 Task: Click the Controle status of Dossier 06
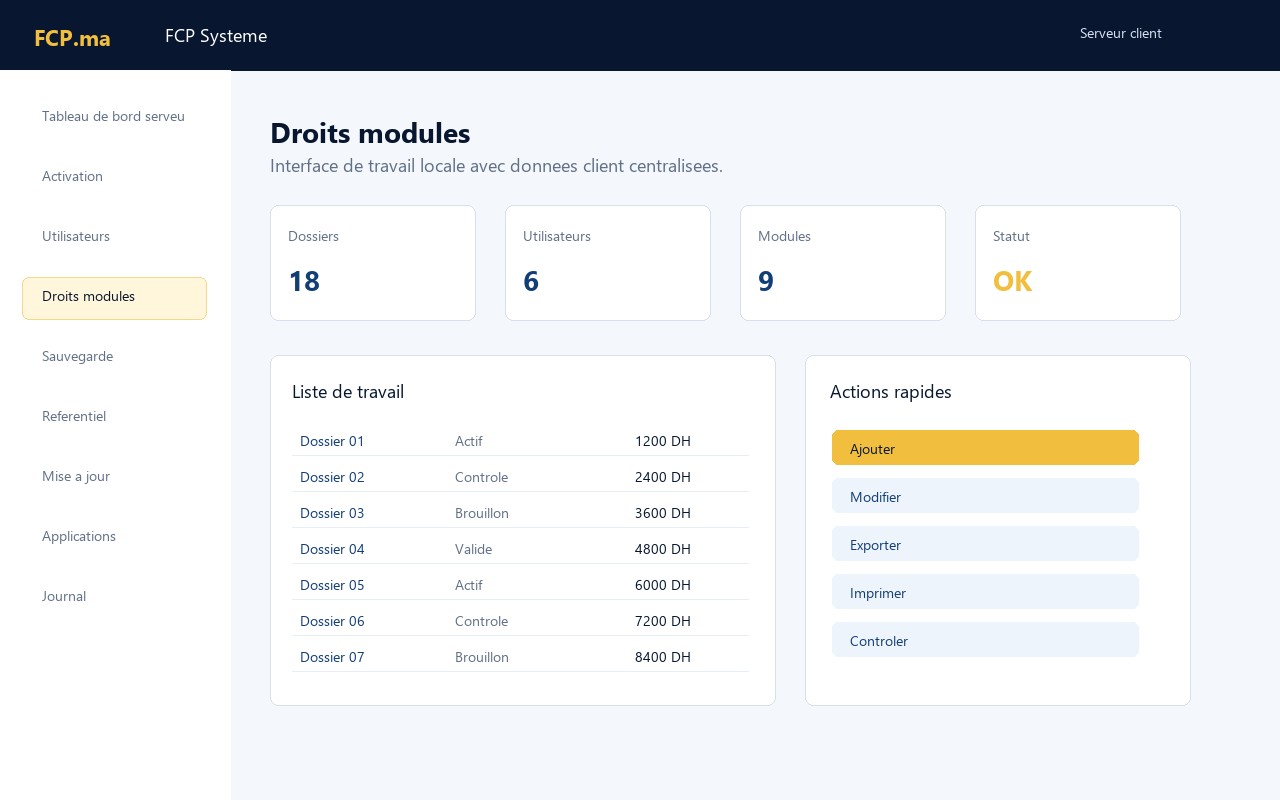(x=482, y=621)
